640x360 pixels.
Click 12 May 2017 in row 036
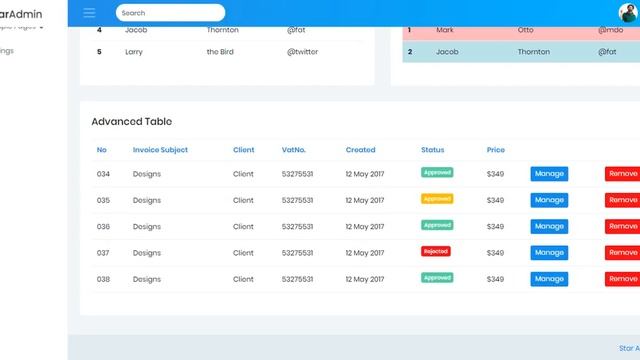point(365,227)
